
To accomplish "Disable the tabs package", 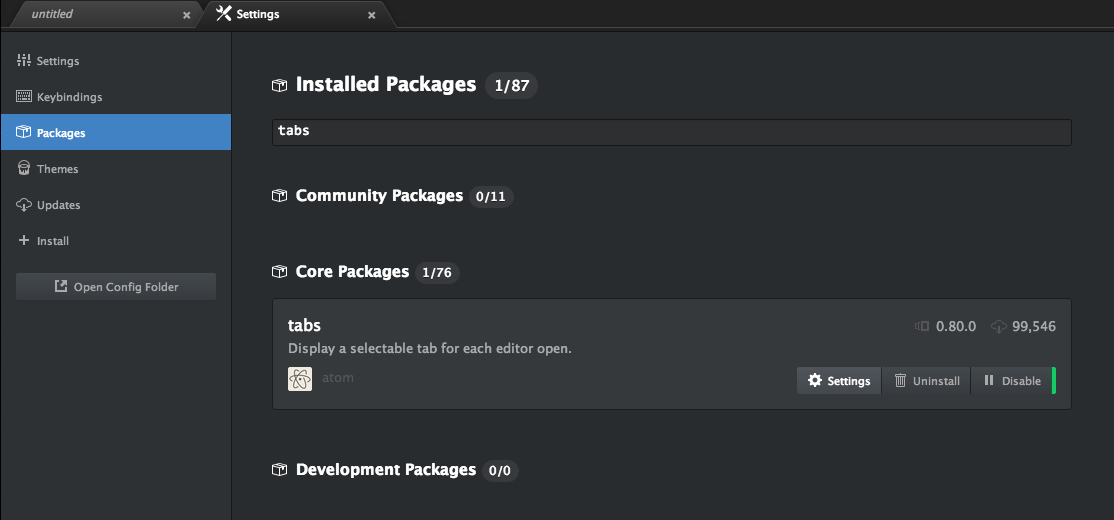I will (x=1012, y=381).
